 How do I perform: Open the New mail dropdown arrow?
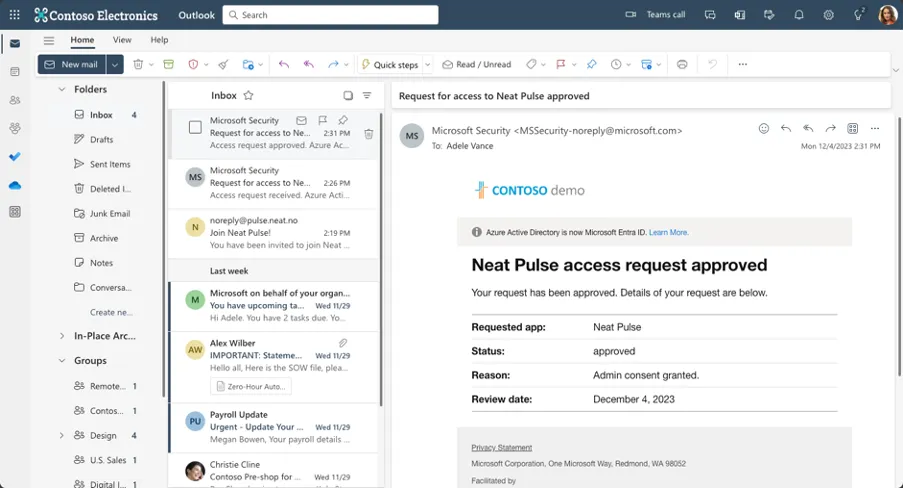click(x=115, y=64)
